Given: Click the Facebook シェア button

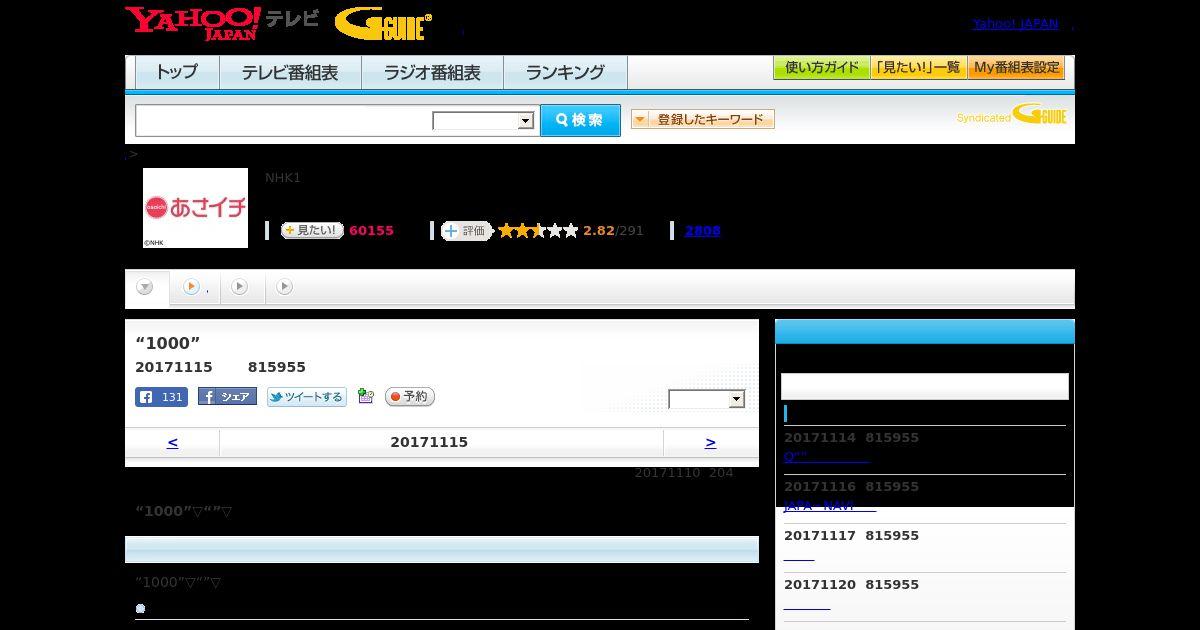Looking at the screenshot, I should 227,397.
